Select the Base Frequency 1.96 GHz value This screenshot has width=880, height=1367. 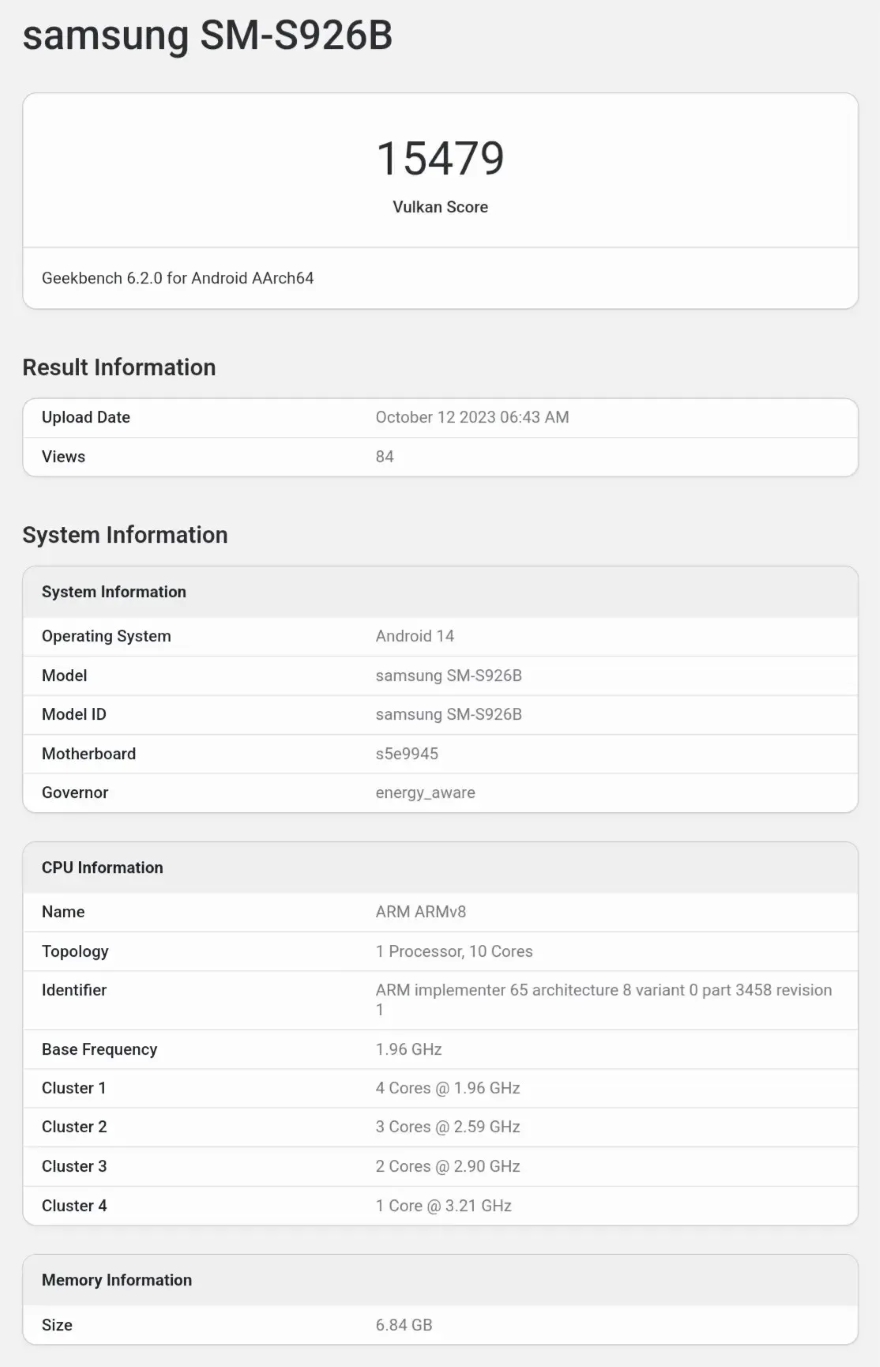405,1049
